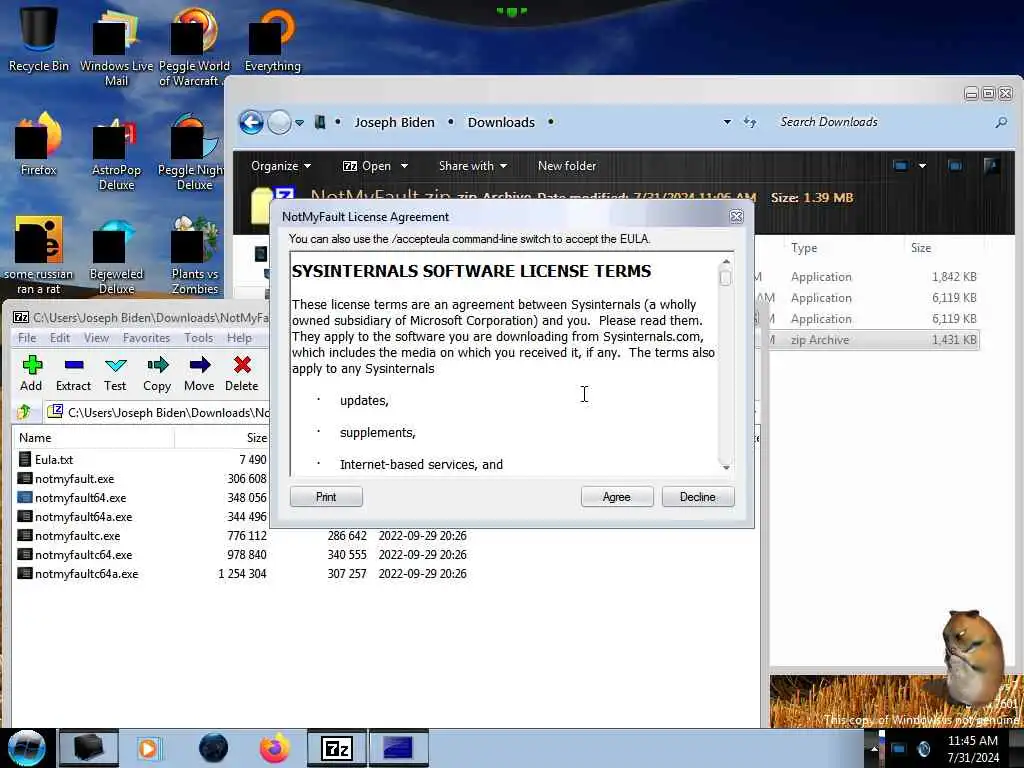The width and height of the screenshot is (1024, 768).
Task: Open the Tools menu in 7-Zip
Action: pyautogui.click(x=199, y=338)
